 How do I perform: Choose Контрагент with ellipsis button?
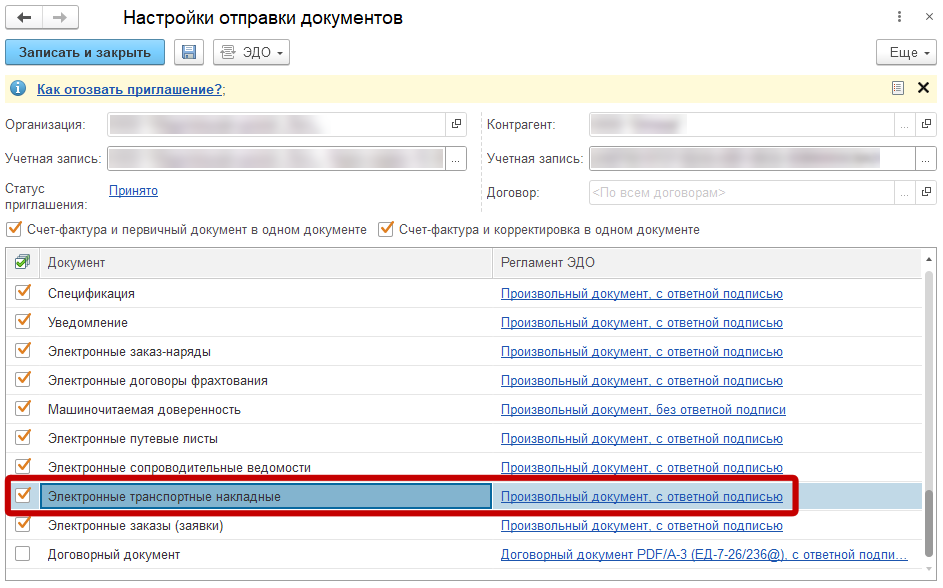pyautogui.click(x=905, y=124)
